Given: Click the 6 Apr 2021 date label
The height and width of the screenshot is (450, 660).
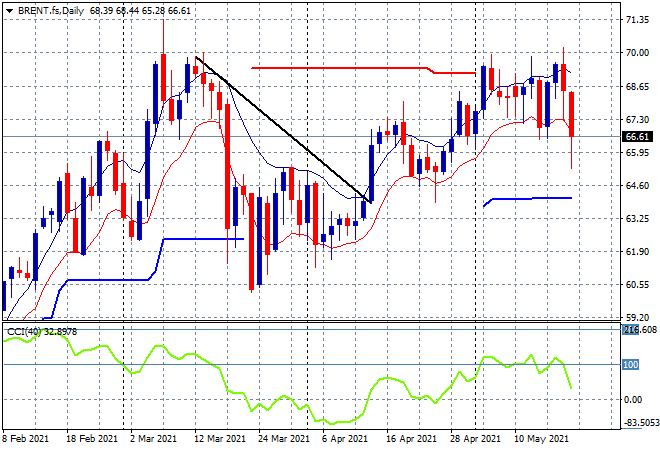Looking at the screenshot, I should 345,439.
